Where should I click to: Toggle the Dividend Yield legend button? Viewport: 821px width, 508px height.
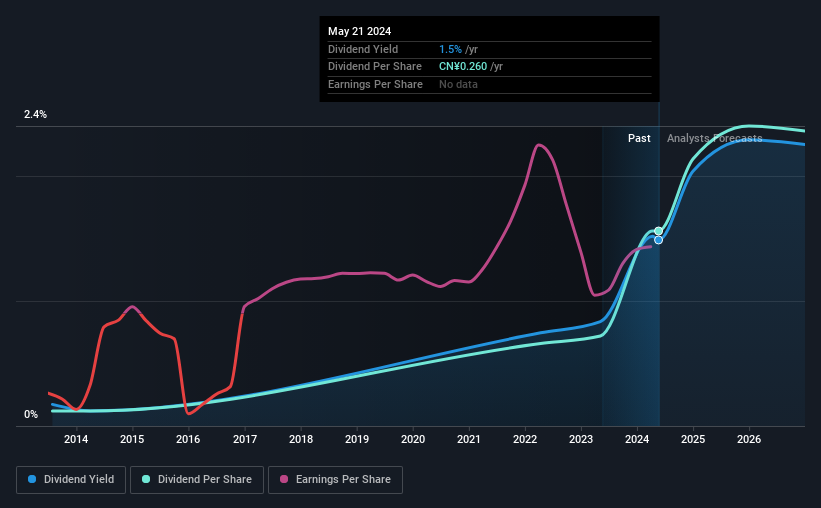tap(71, 480)
